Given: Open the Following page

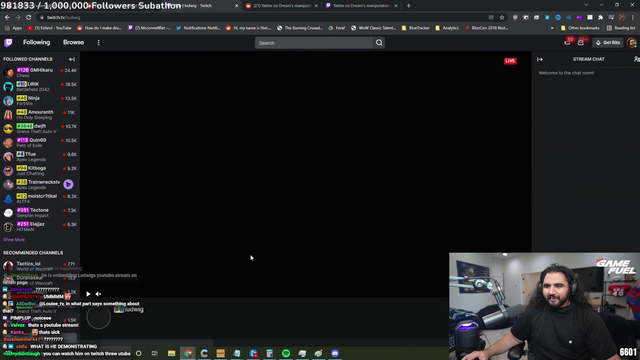Looking at the screenshot, I should 36,42.
